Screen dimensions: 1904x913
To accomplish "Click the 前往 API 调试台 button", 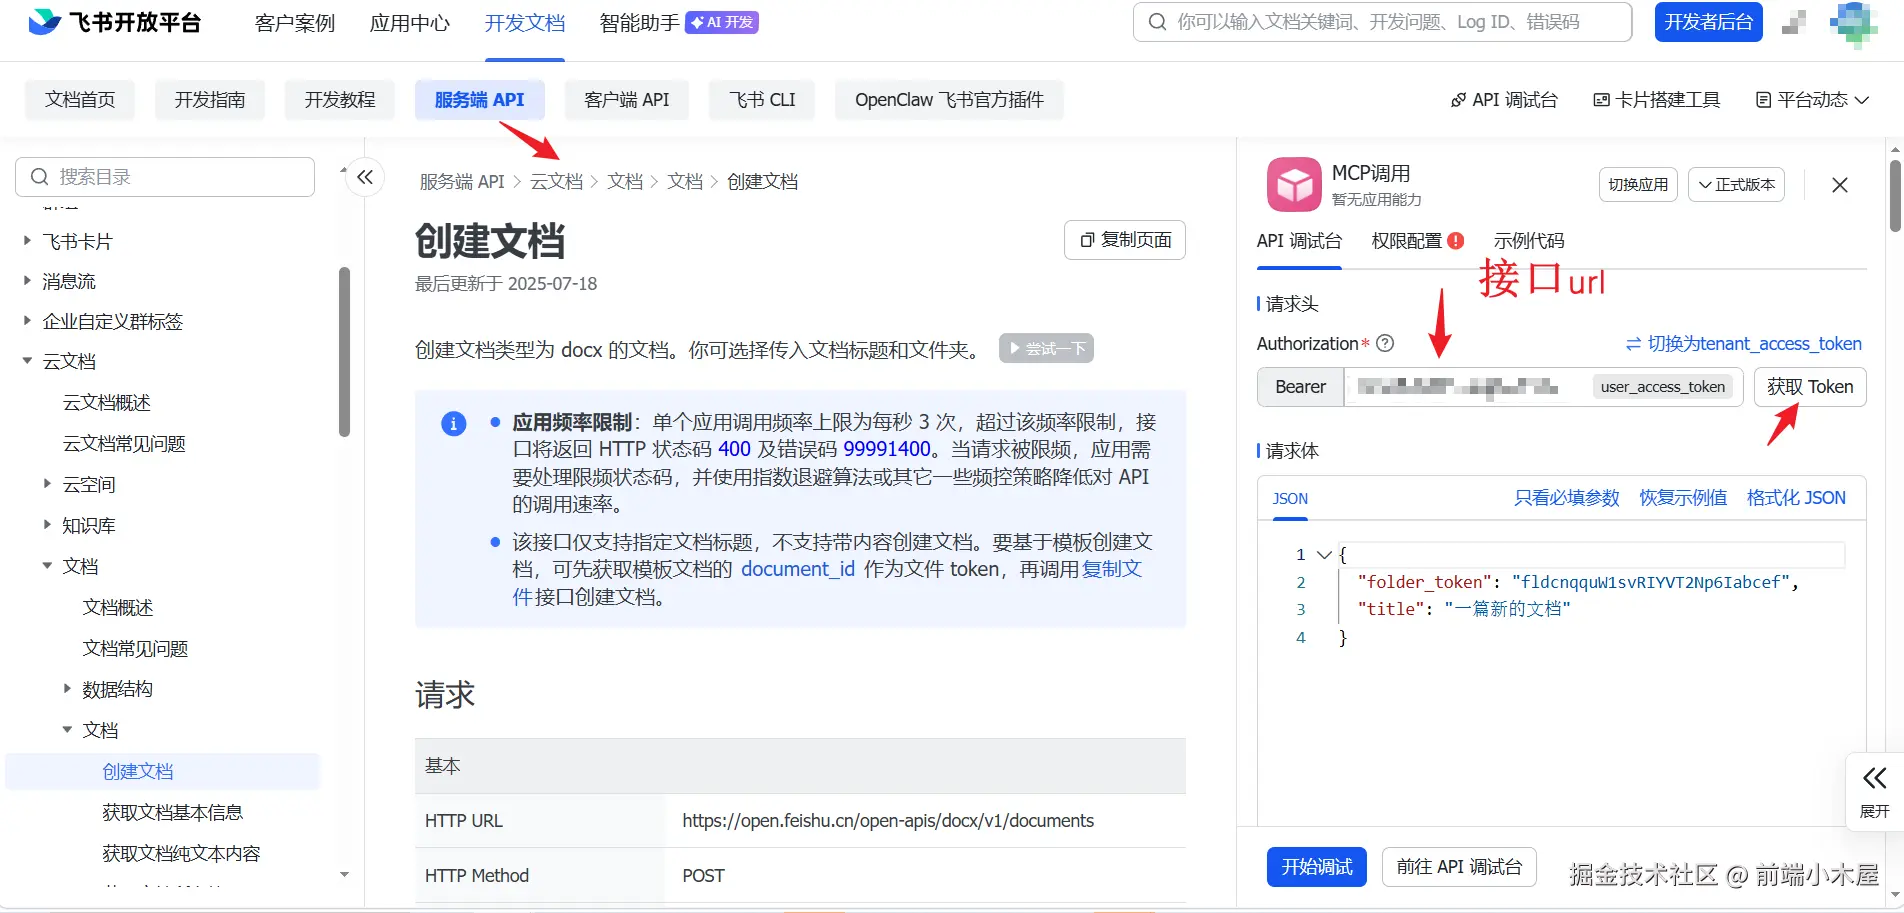I will point(1459,867).
